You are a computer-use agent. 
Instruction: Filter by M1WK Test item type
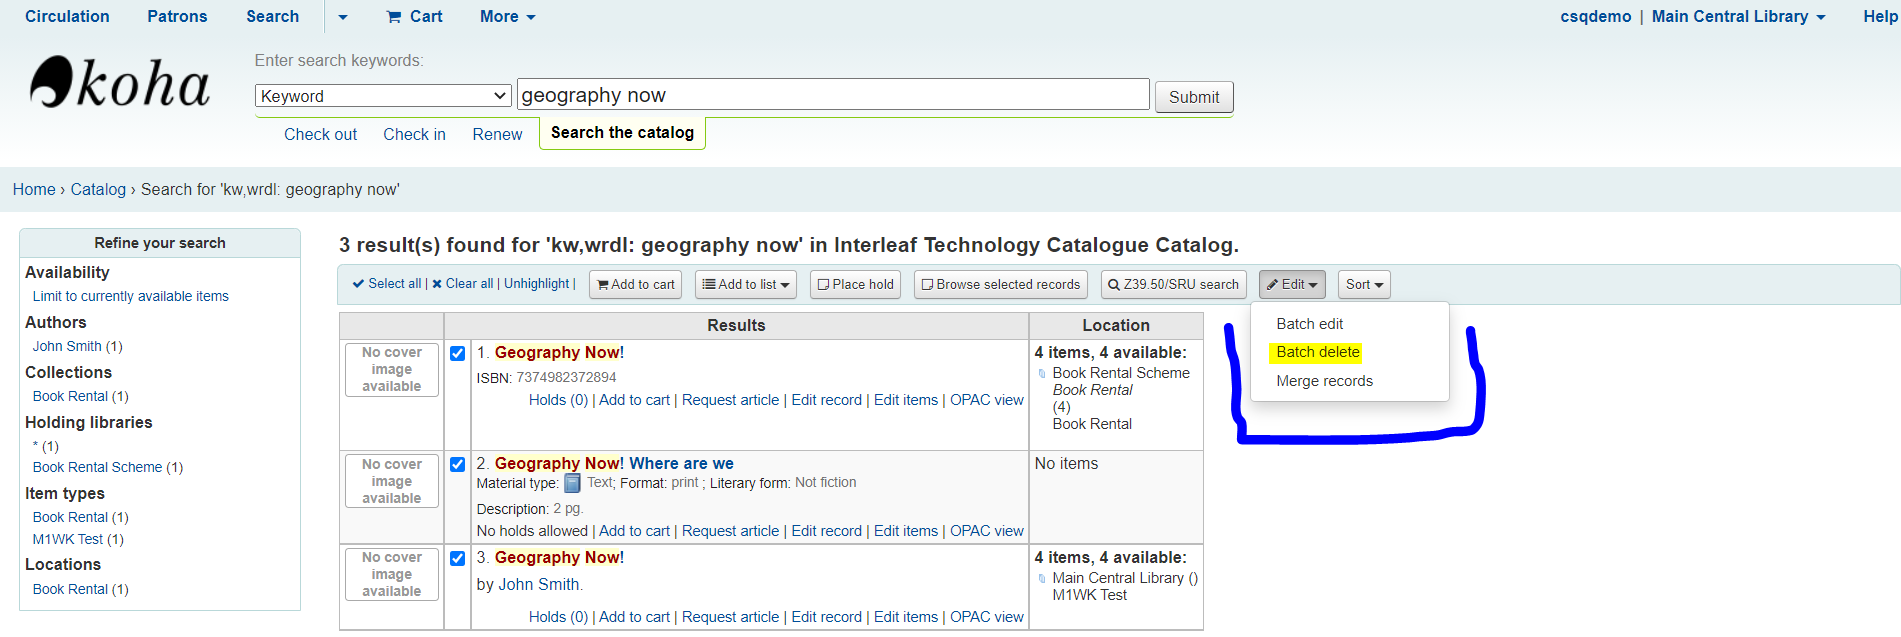click(x=68, y=539)
